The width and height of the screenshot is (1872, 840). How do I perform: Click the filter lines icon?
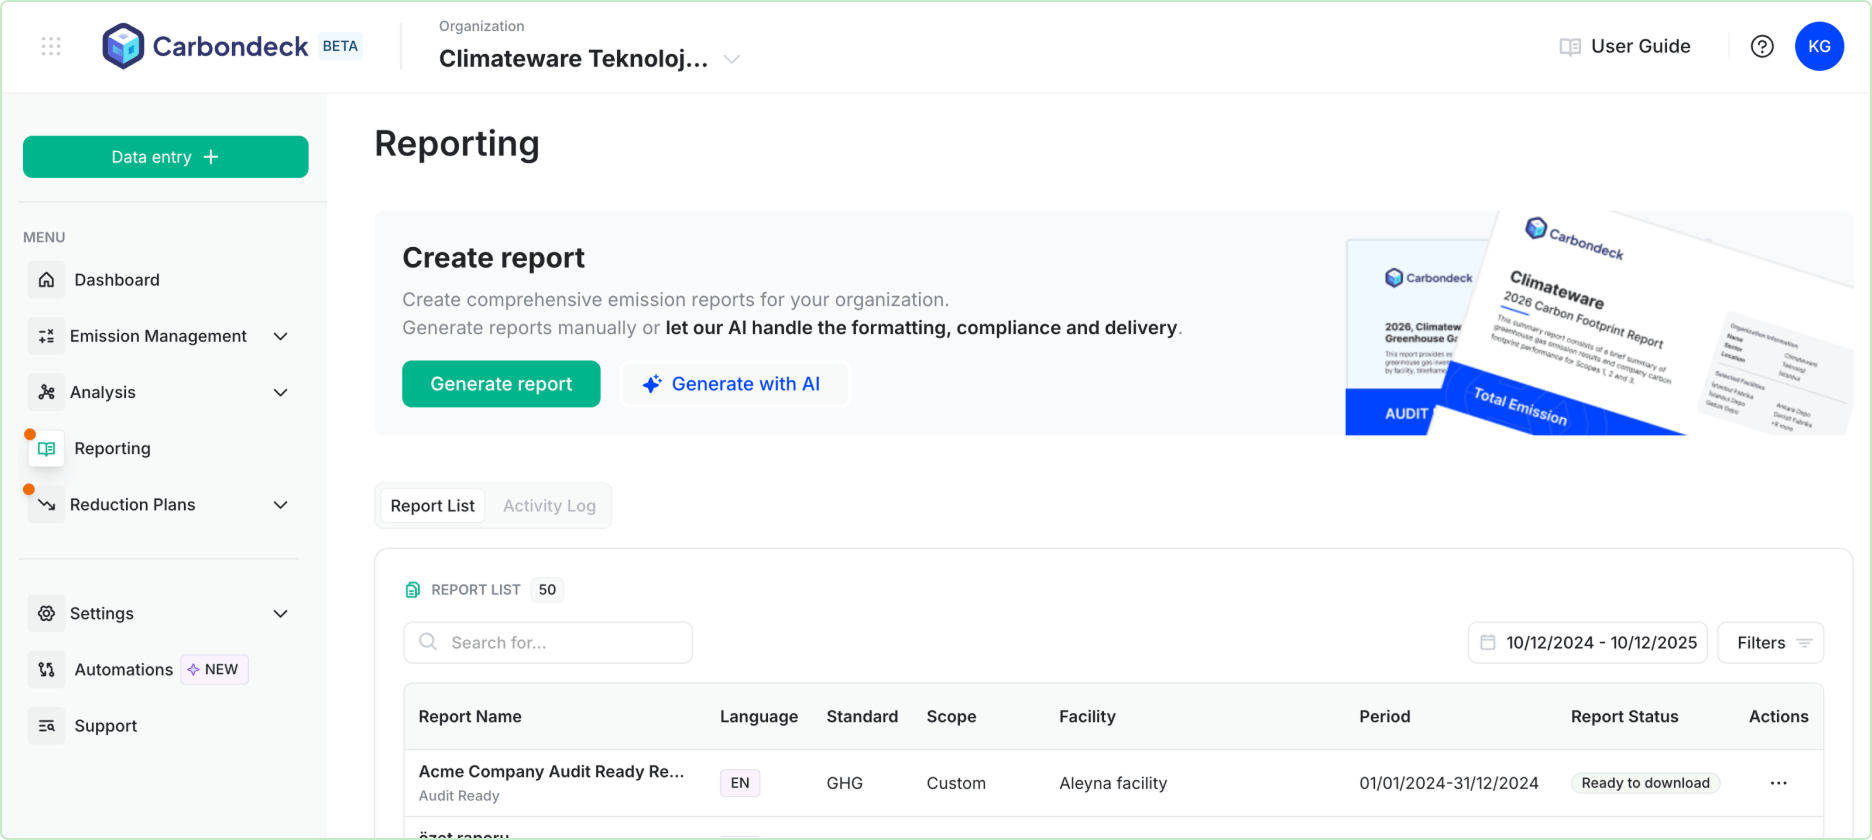(x=1804, y=643)
